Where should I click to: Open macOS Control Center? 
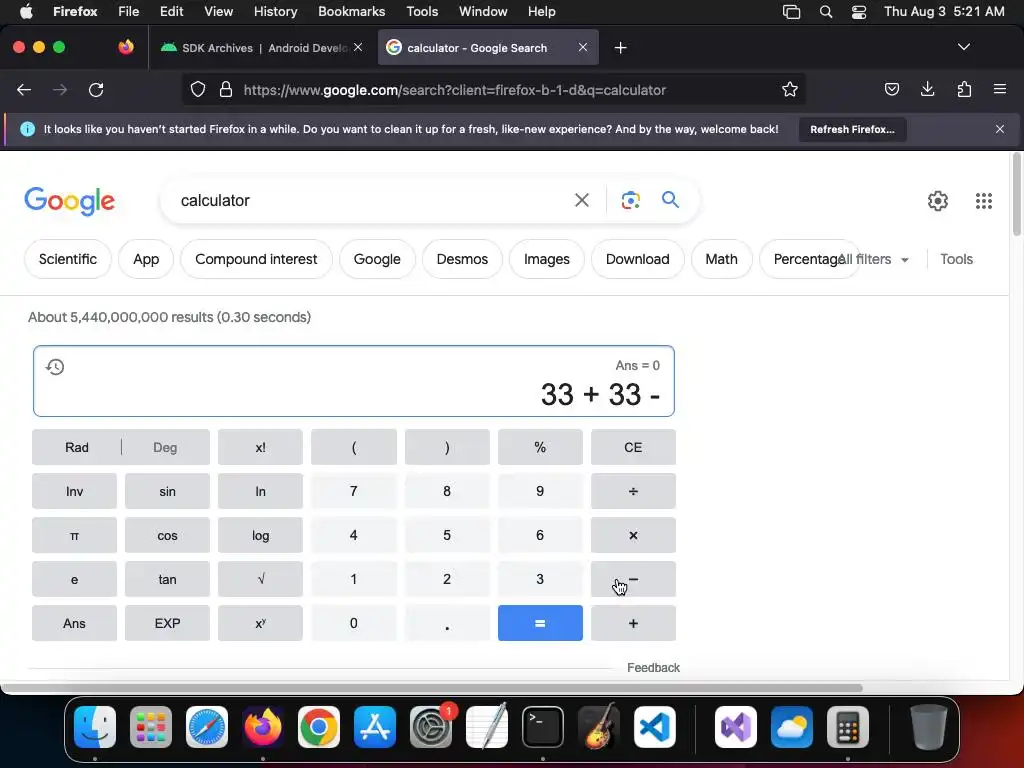coord(859,12)
